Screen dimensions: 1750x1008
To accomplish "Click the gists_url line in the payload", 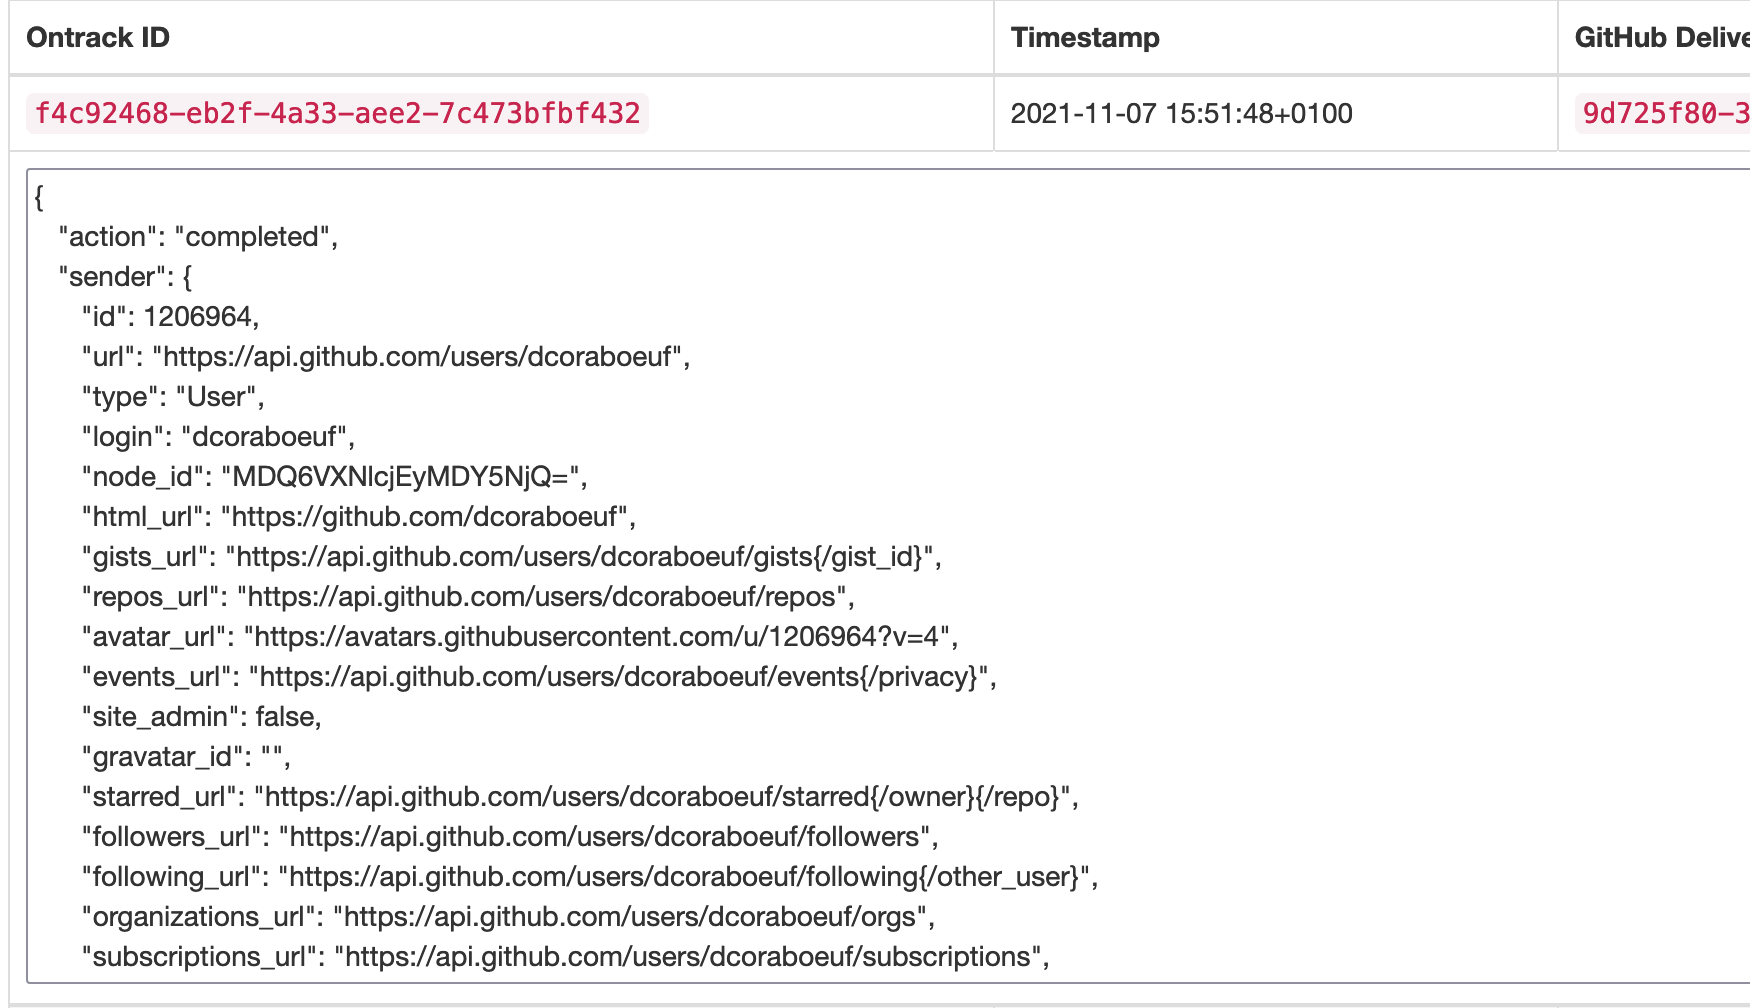I will tap(511, 557).
